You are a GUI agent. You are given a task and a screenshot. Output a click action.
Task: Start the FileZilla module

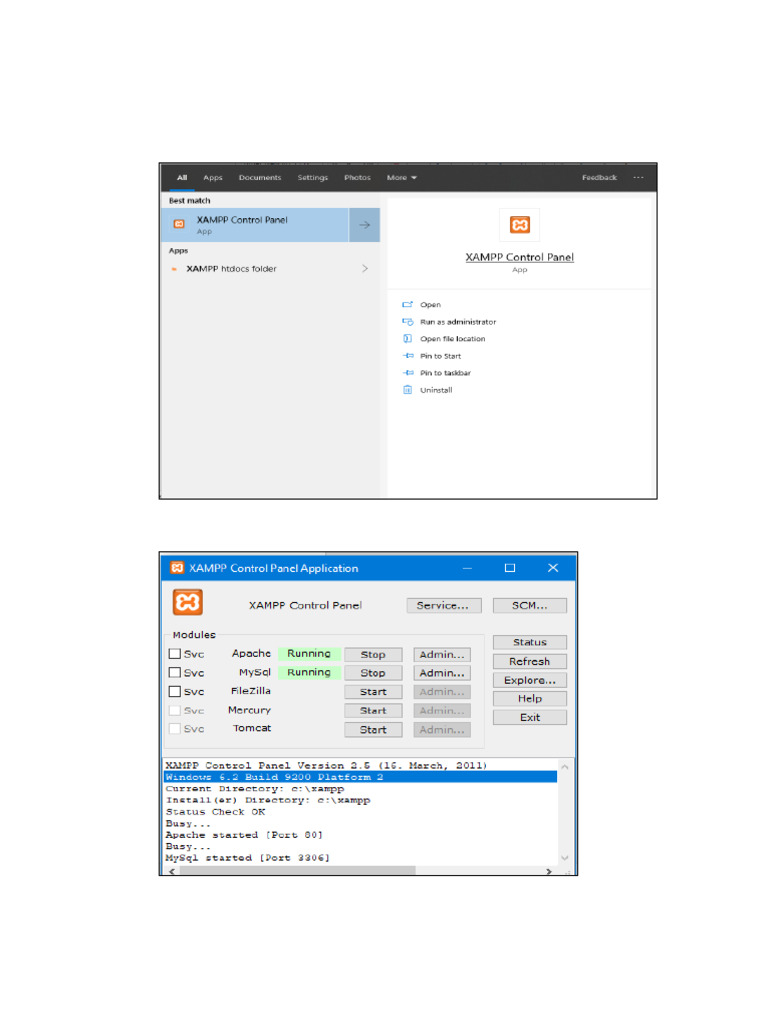[x=373, y=692]
